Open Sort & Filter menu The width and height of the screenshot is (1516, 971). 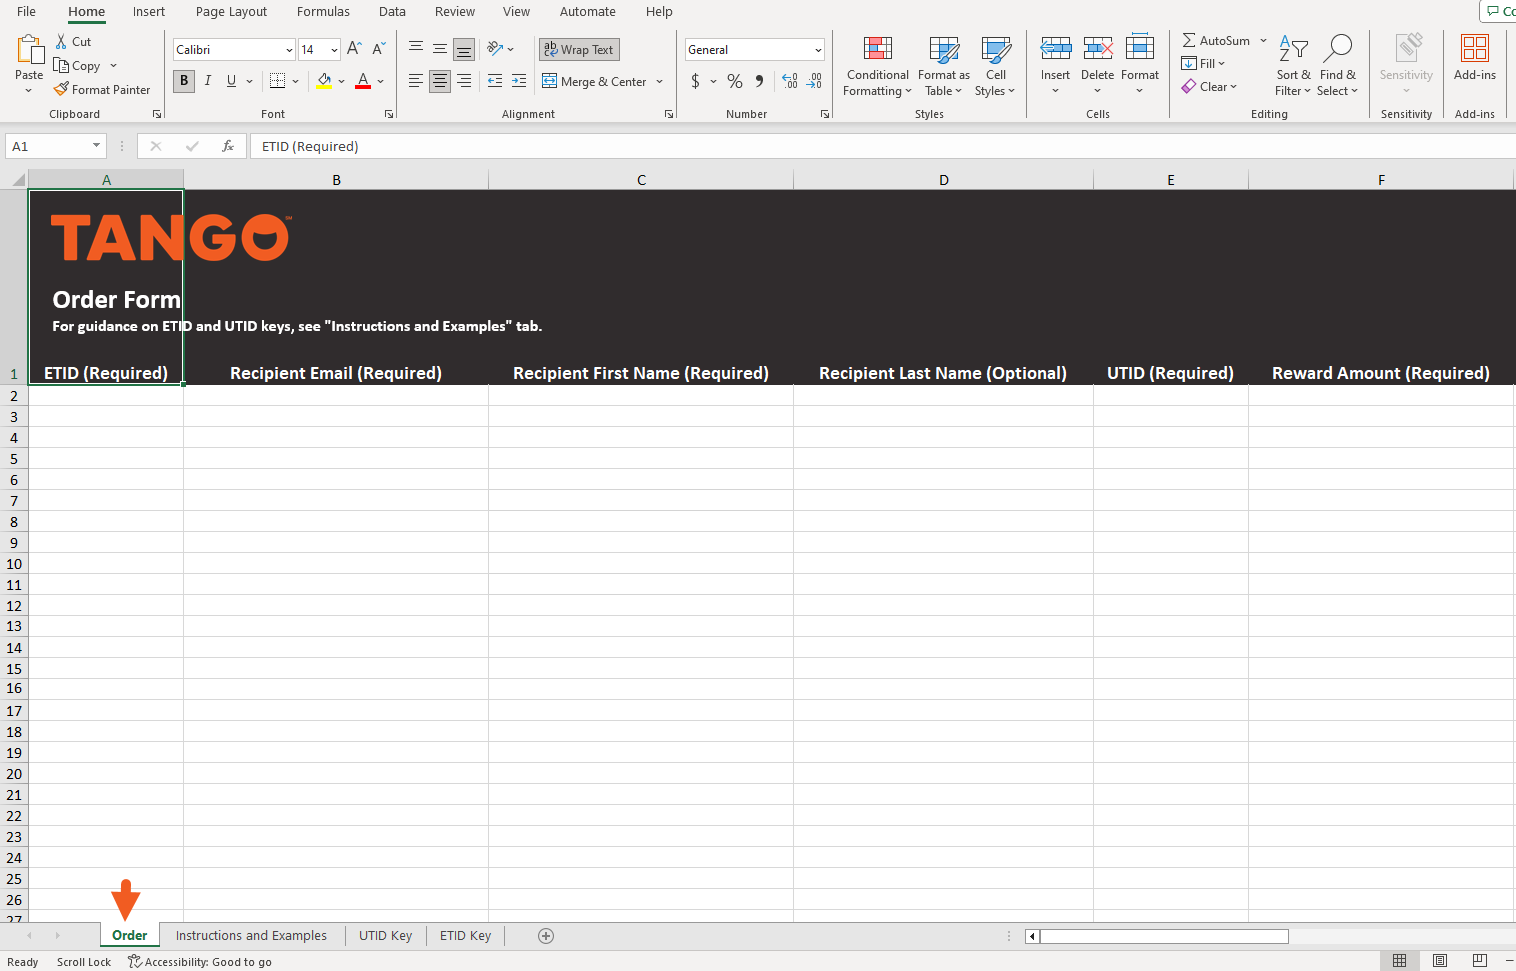coord(1293,66)
